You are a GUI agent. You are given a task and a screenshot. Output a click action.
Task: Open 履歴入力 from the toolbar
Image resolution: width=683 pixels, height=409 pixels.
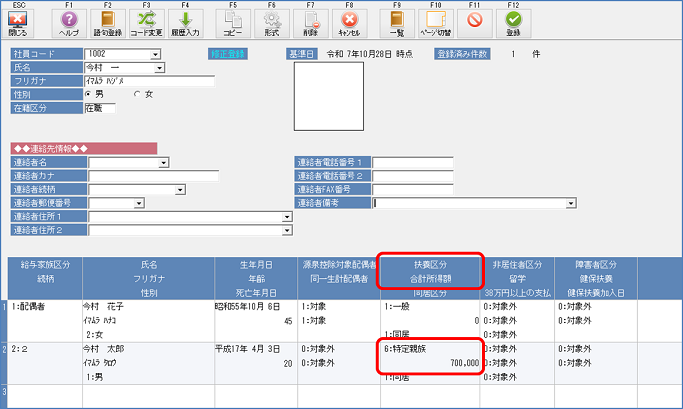pos(185,21)
